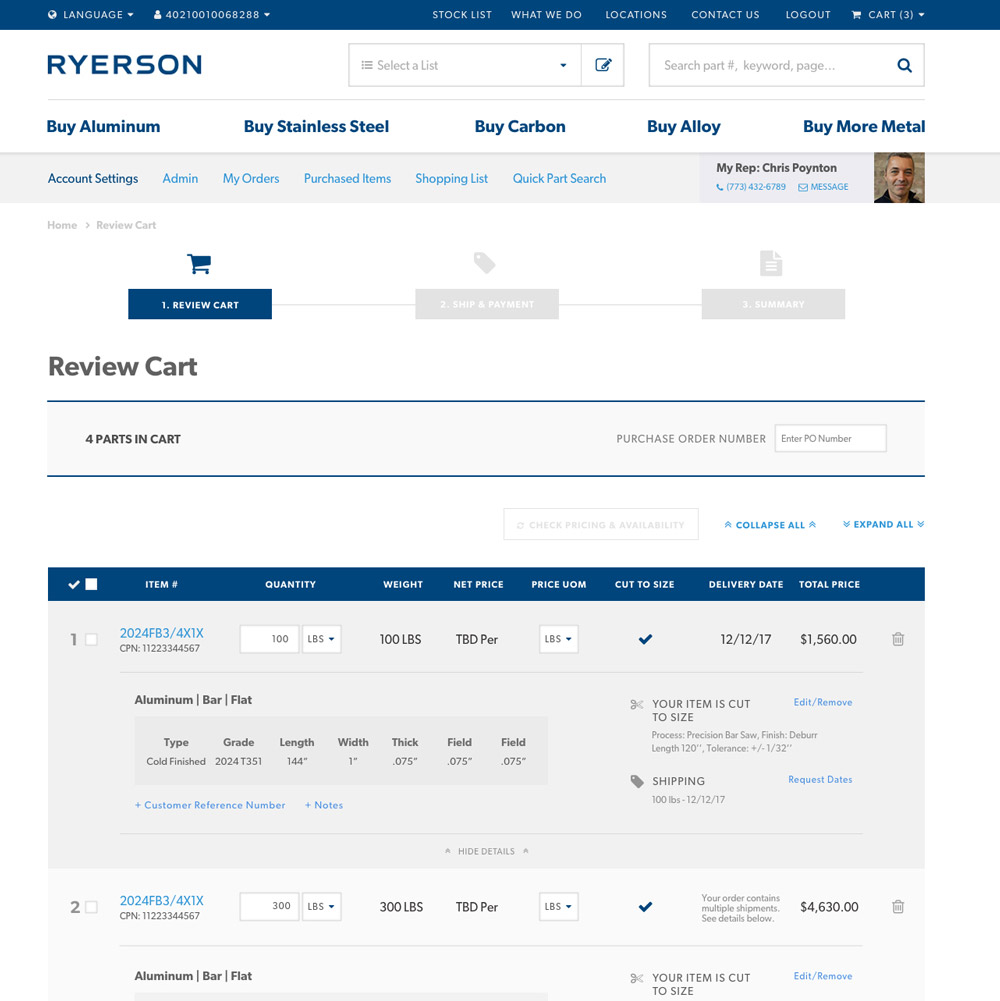
Task: Open Buy Alloy menu
Action: (684, 126)
